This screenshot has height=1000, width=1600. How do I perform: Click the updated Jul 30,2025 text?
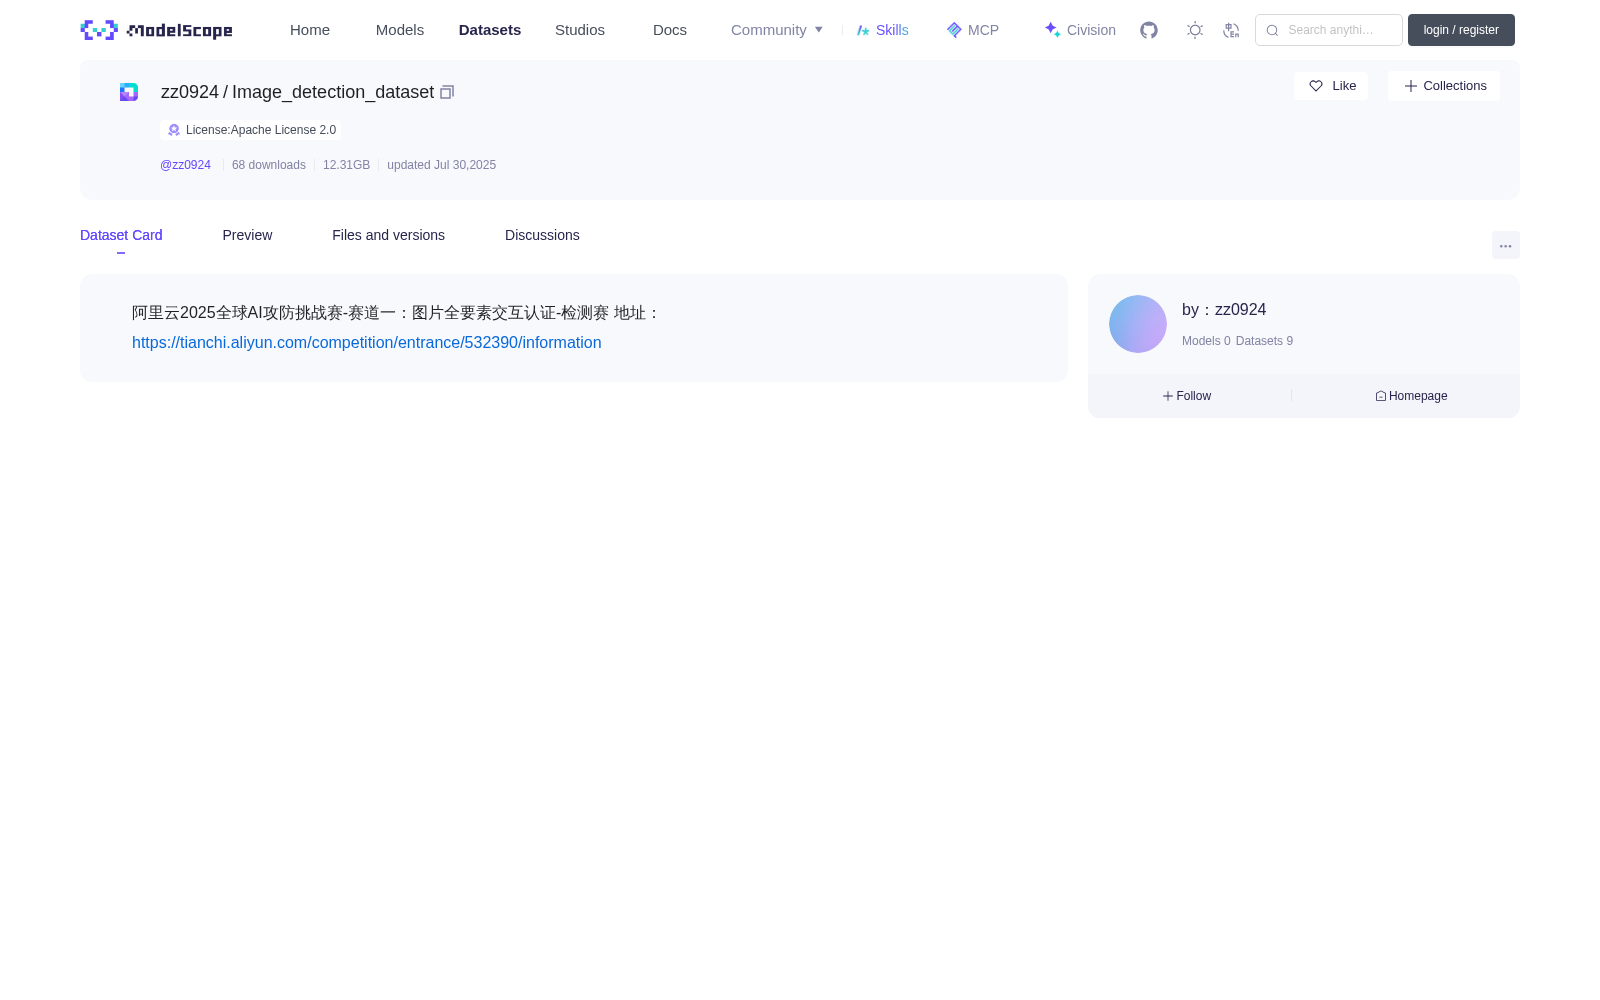(x=441, y=165)
